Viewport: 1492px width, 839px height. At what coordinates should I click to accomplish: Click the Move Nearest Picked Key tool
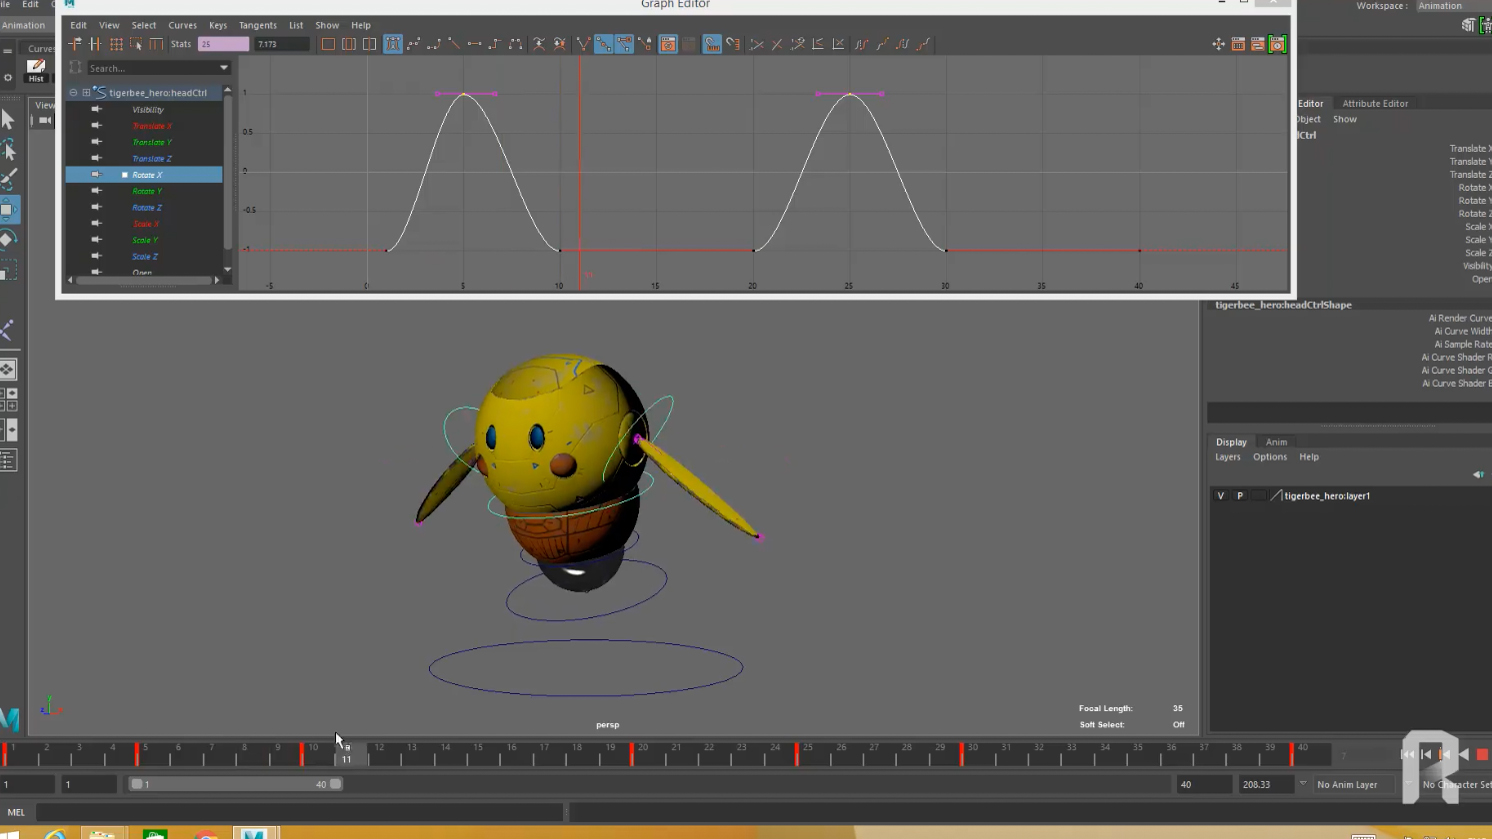[75, 44]
